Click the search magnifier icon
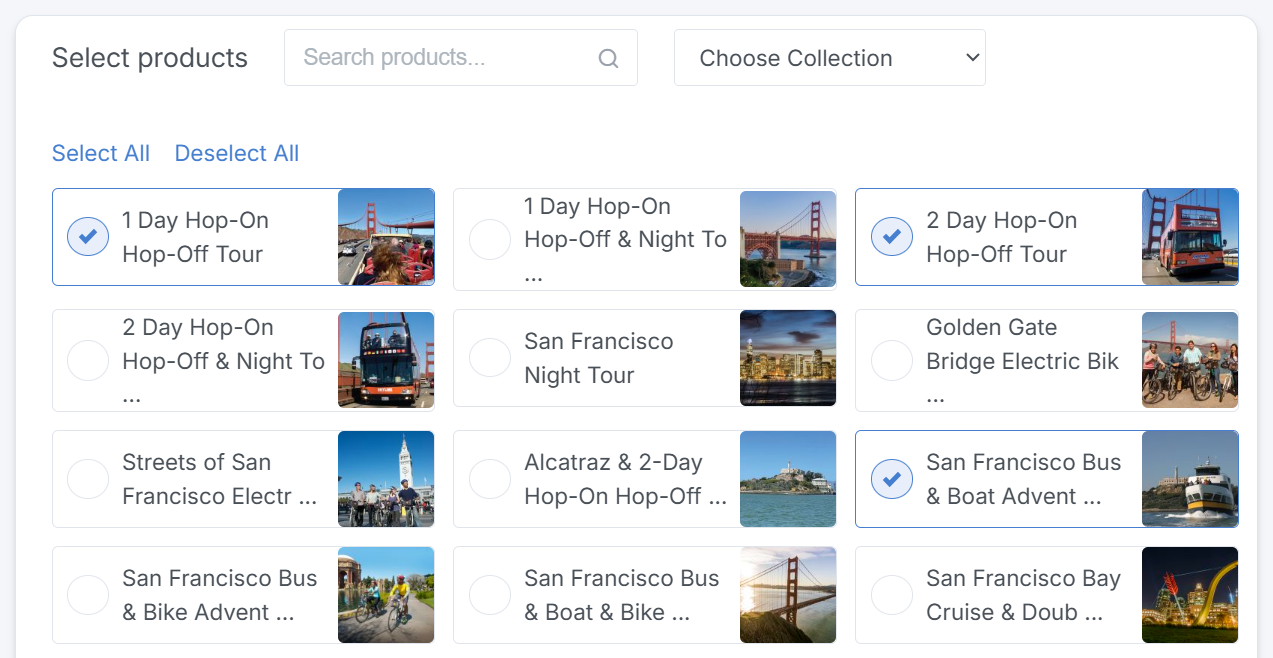The width and height of the screenshot is (1273, 658). [608, 58]
